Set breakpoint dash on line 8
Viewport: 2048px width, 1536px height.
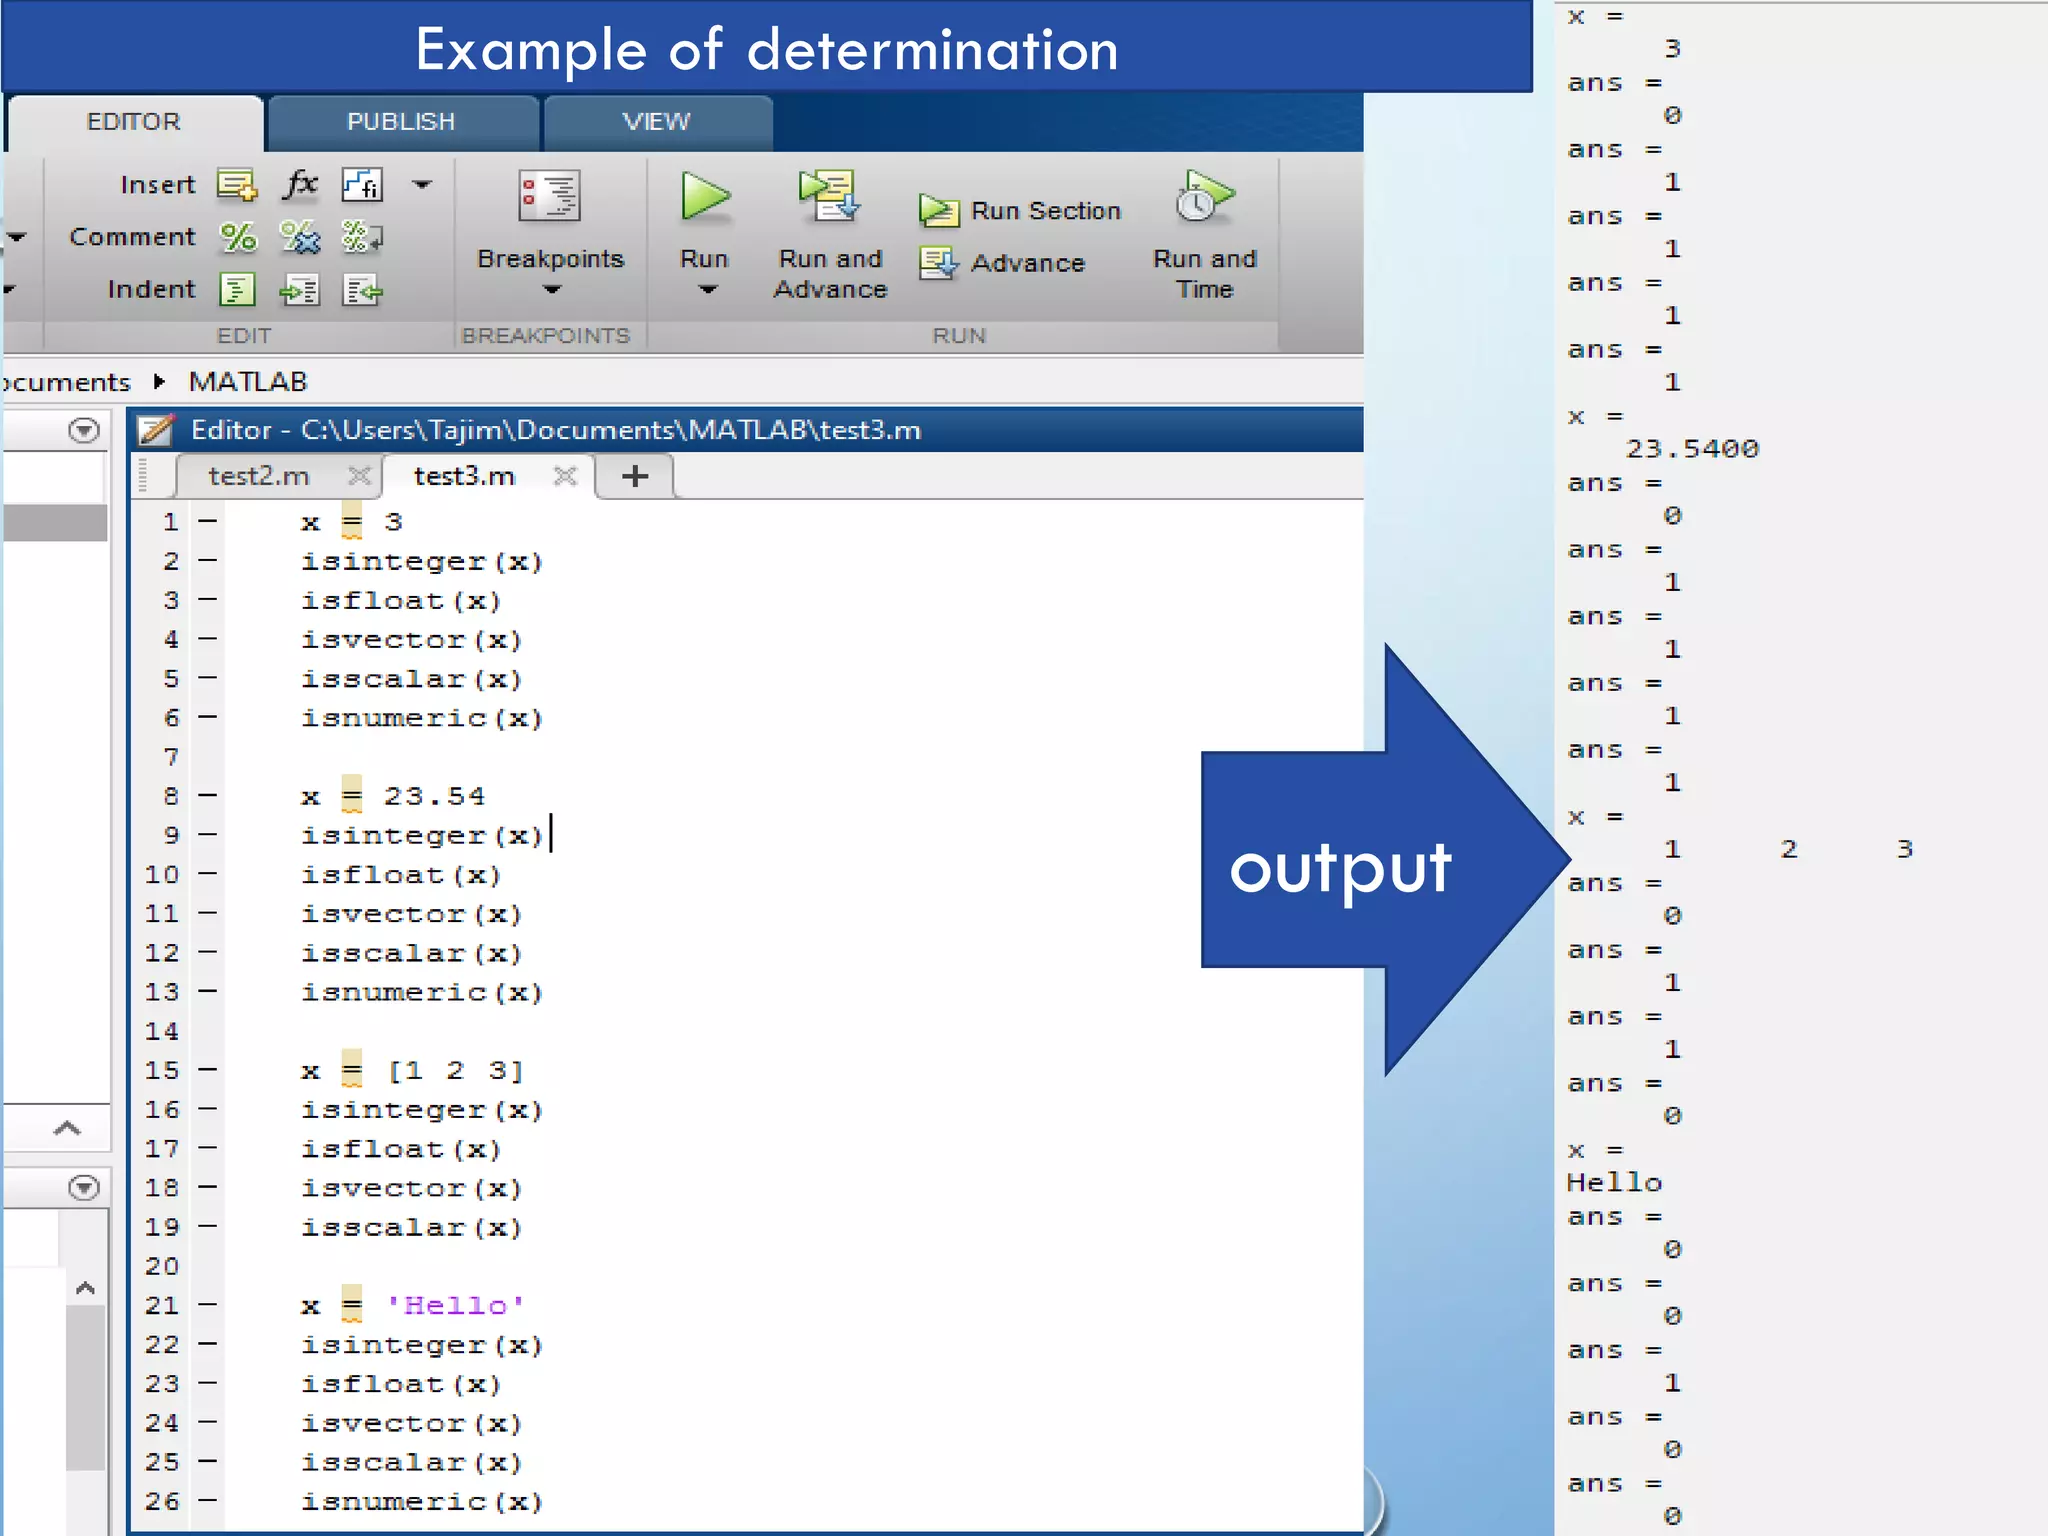coord(208,796)
